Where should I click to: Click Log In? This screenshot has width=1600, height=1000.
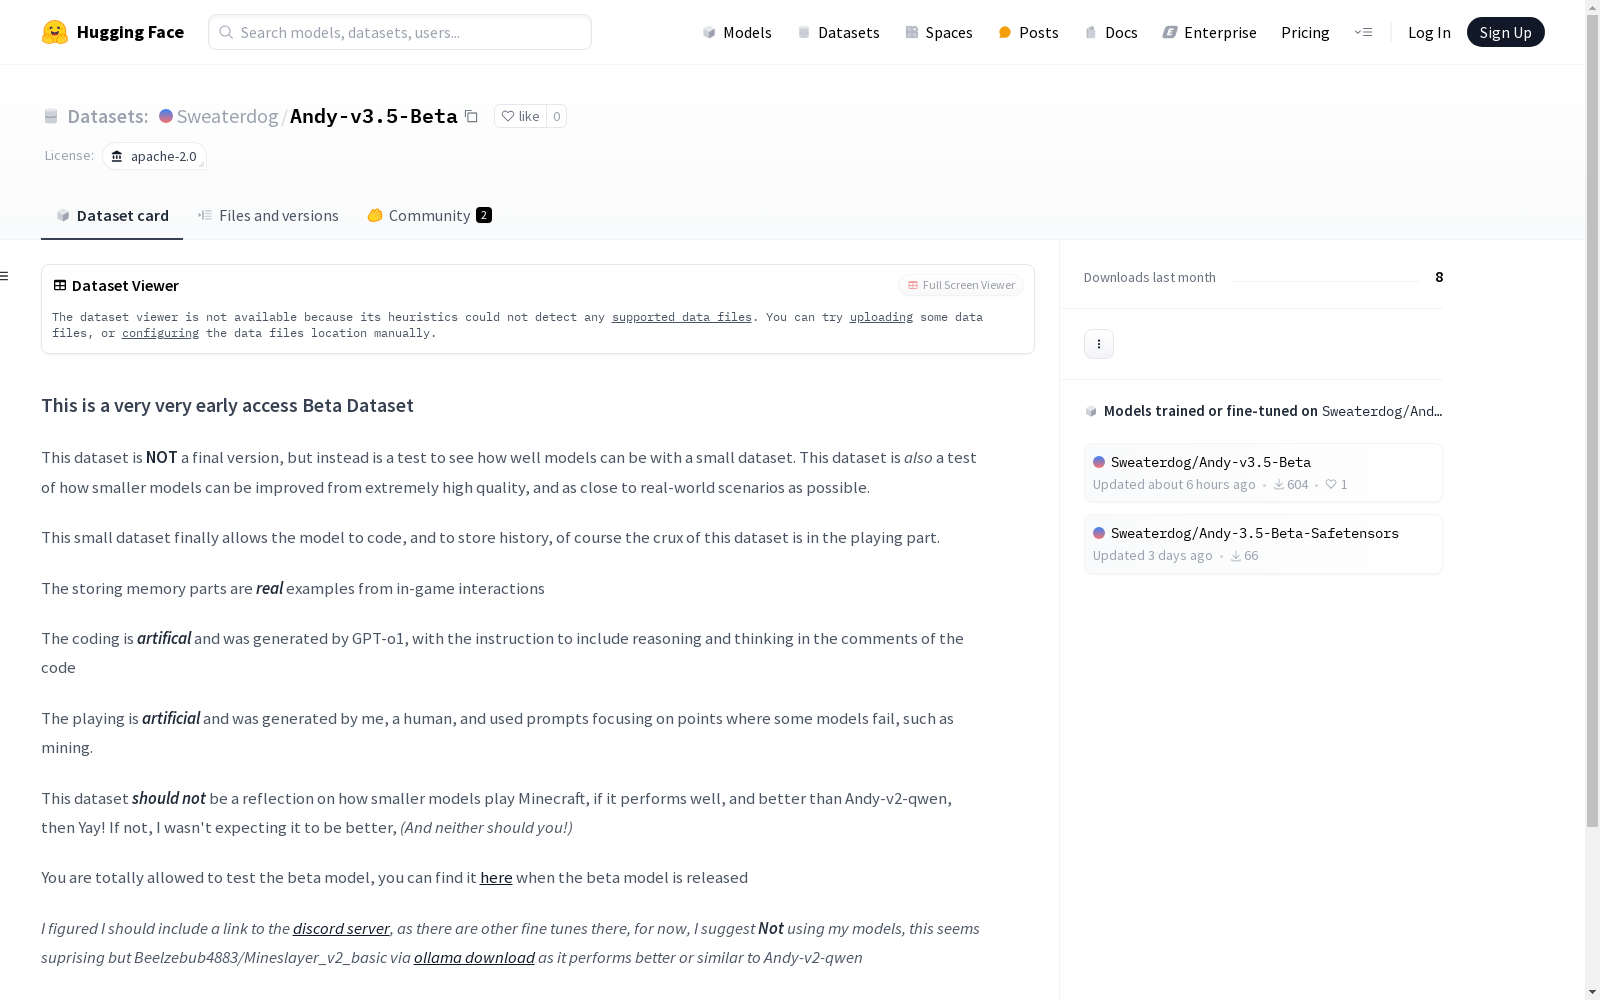click(1429, 32)
